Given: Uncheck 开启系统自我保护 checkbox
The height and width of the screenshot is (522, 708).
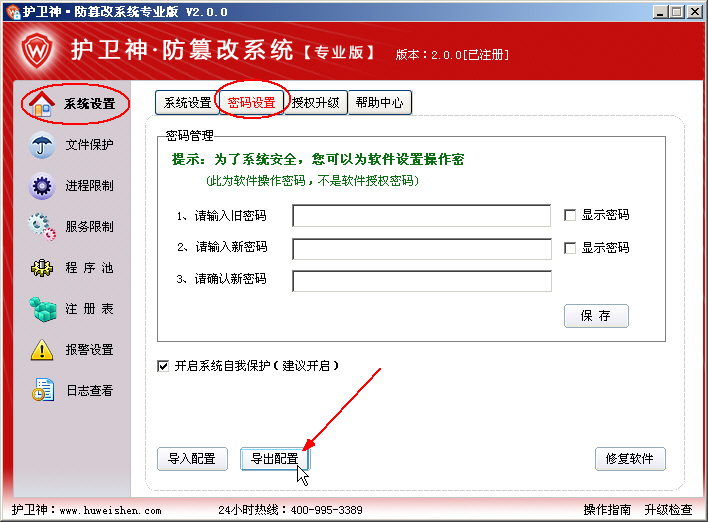Looking at the screenshot, I should pyautogui.click(x=163, y=365).
